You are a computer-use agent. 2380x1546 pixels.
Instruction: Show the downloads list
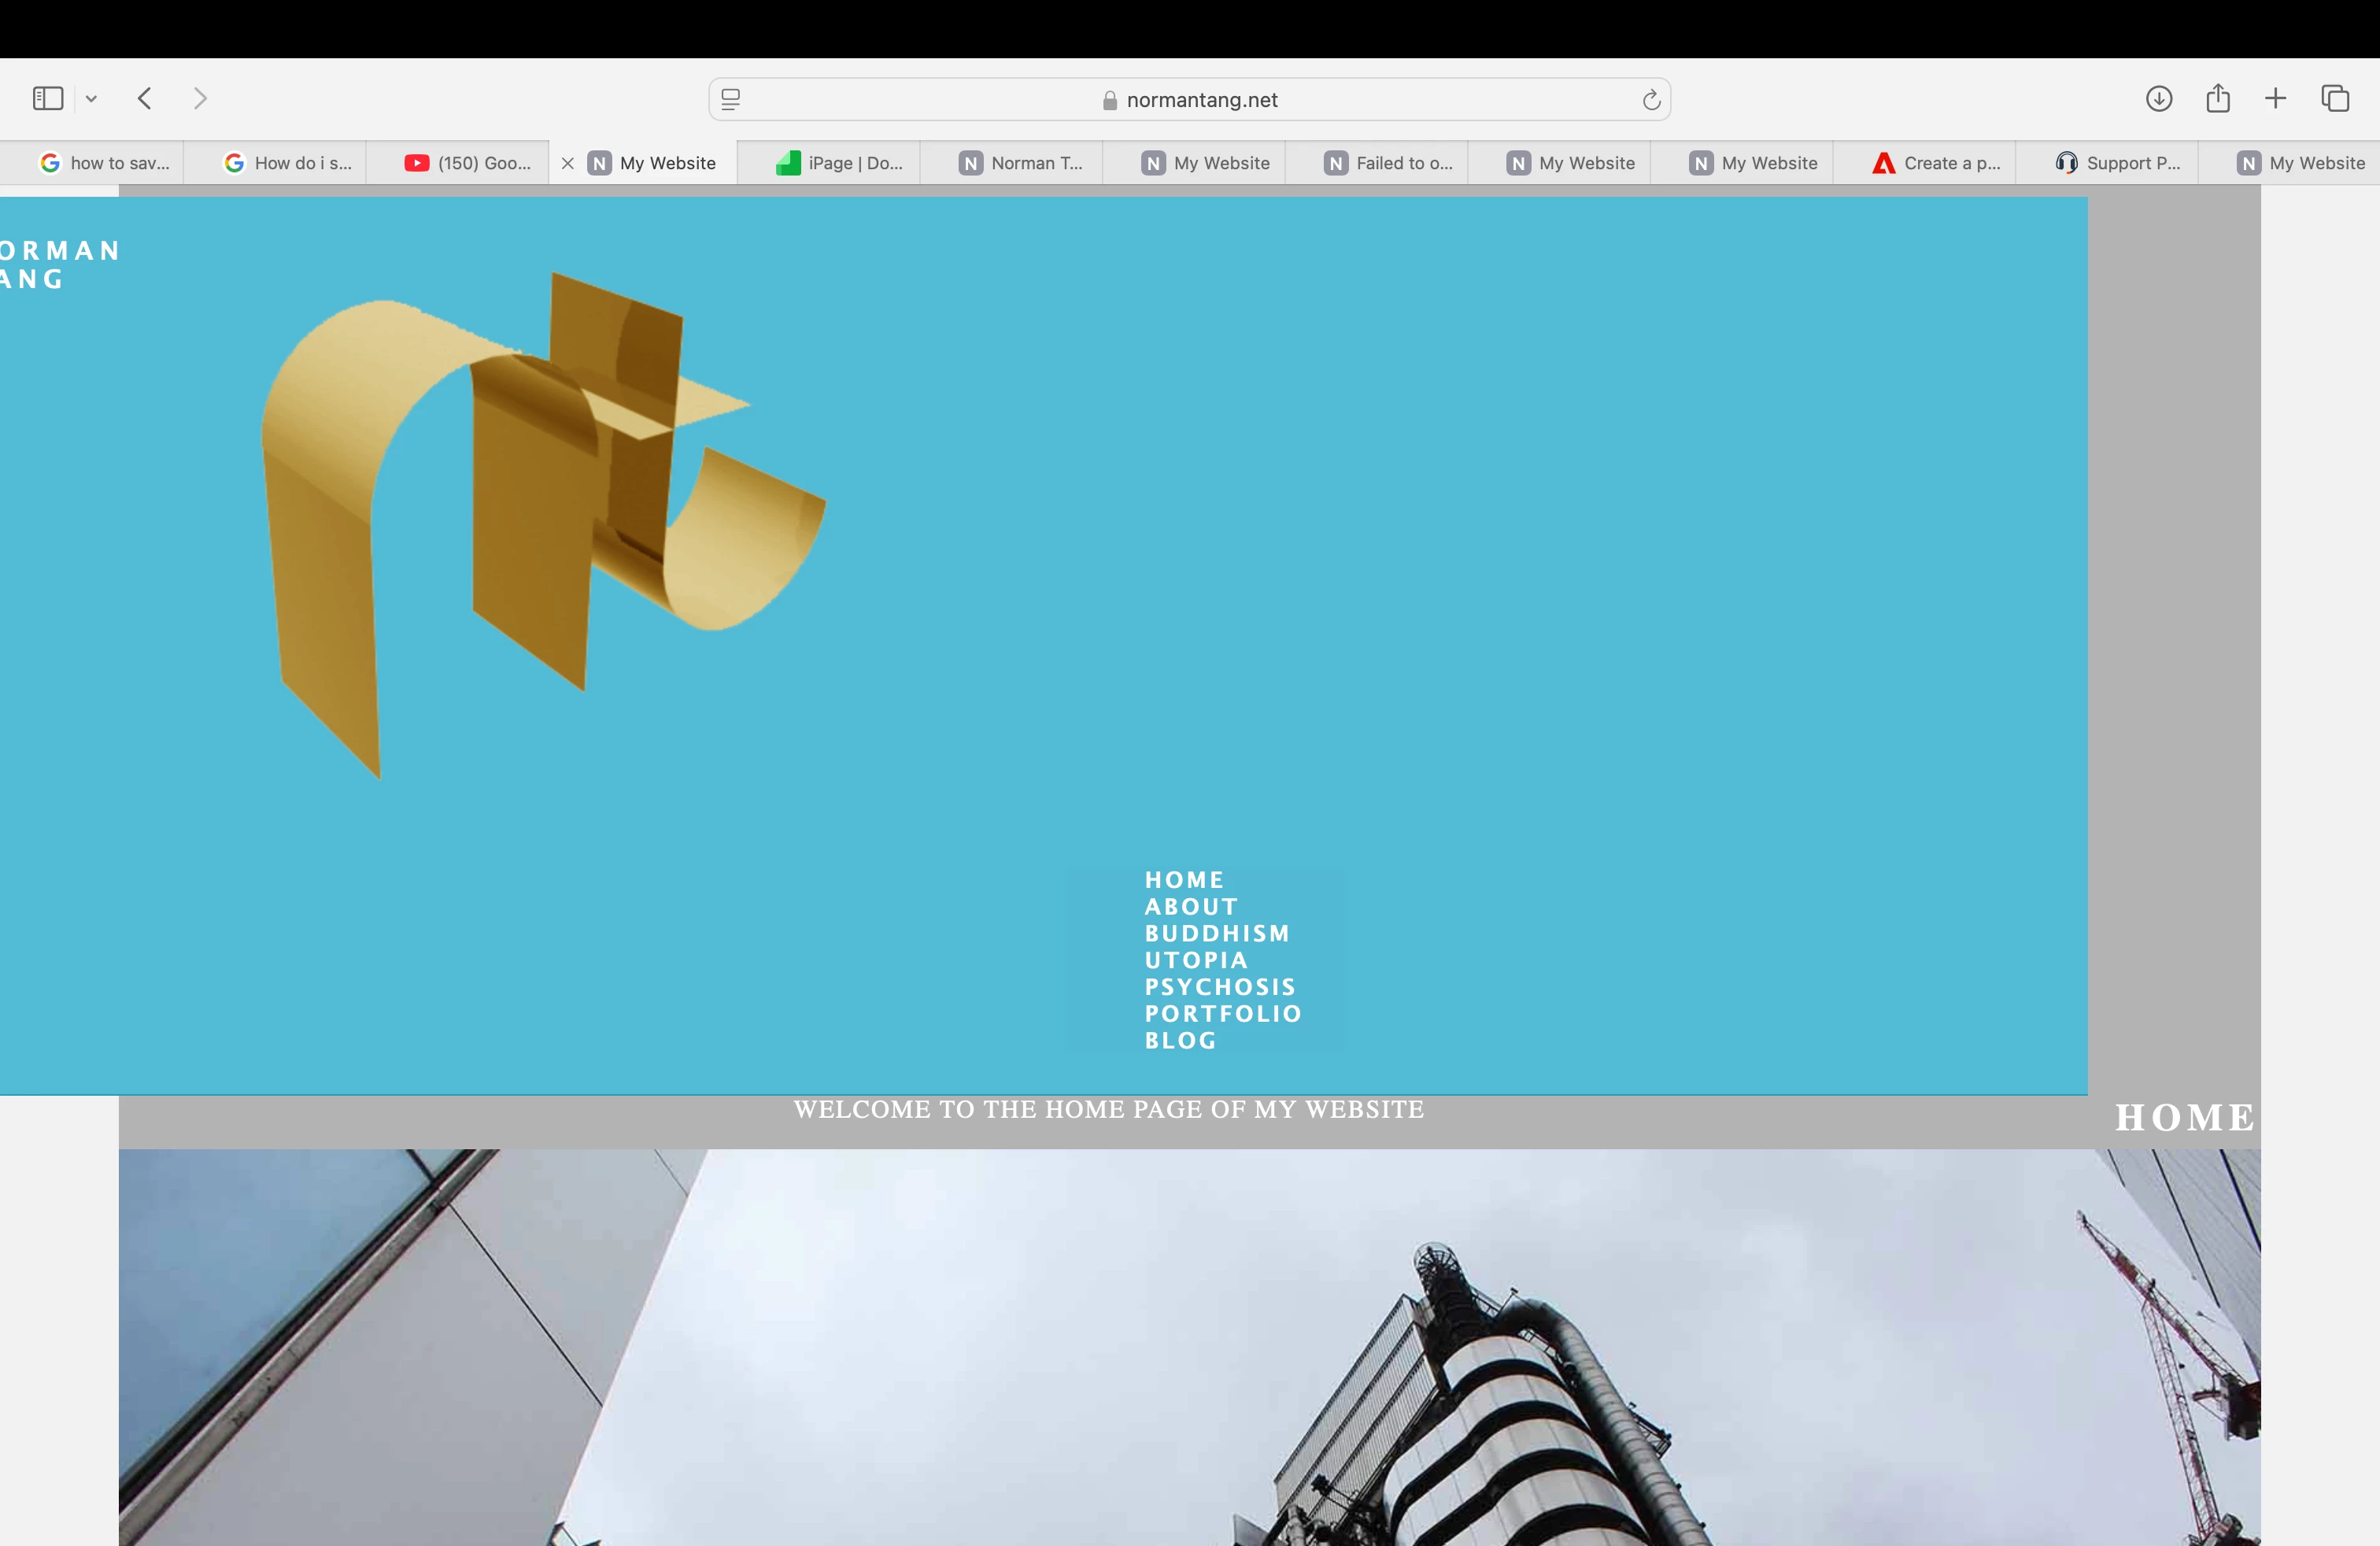coord(2159,98)
